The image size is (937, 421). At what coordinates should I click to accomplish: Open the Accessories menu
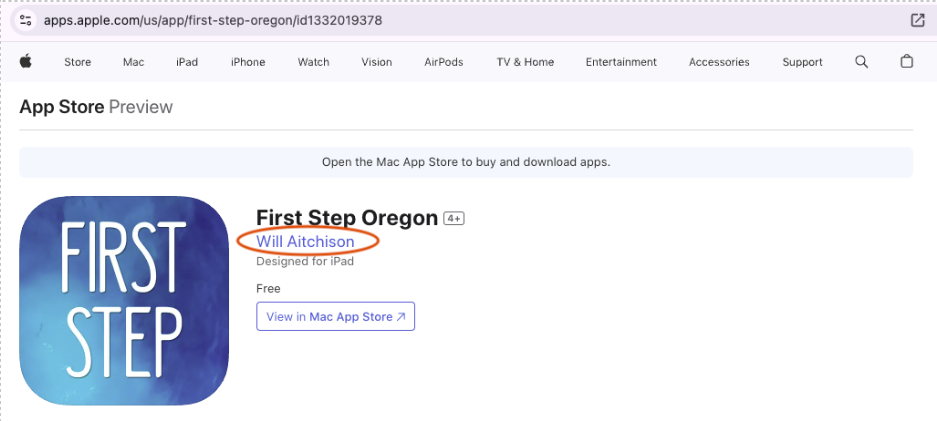719,62
